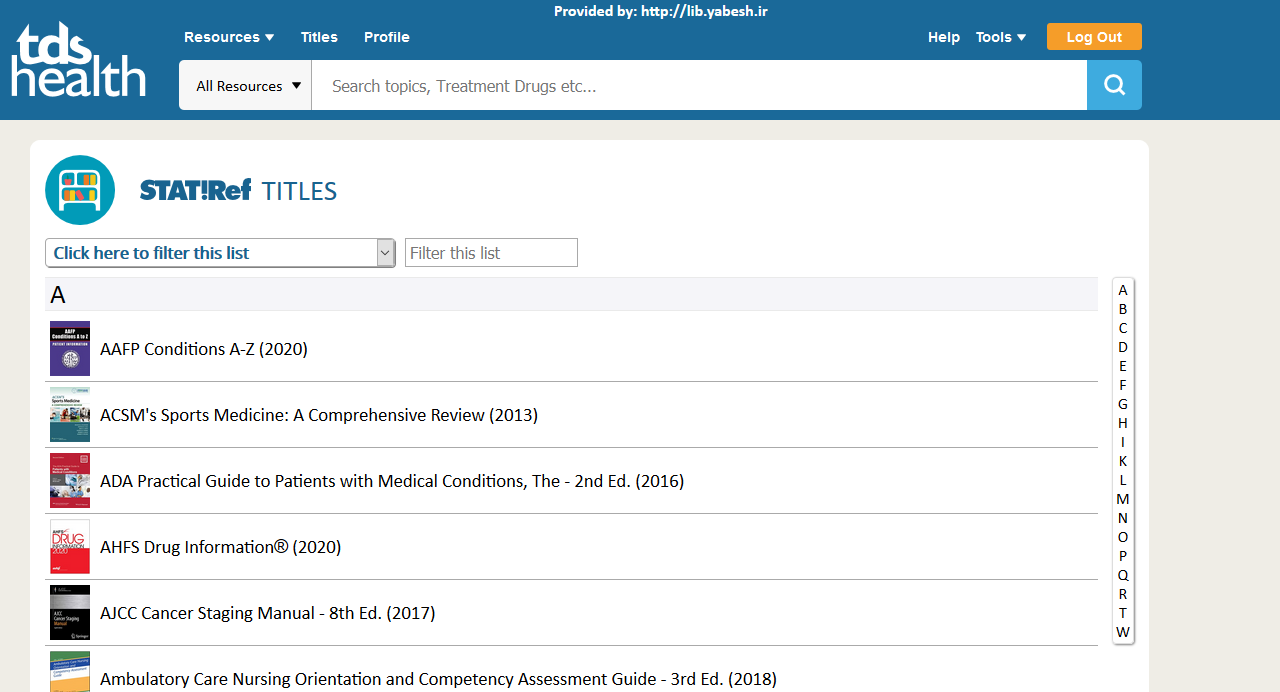The width and height of the screenshot is (1280, 692).
Task: Jump to letter F in index
Action: tap(1123, 385)
